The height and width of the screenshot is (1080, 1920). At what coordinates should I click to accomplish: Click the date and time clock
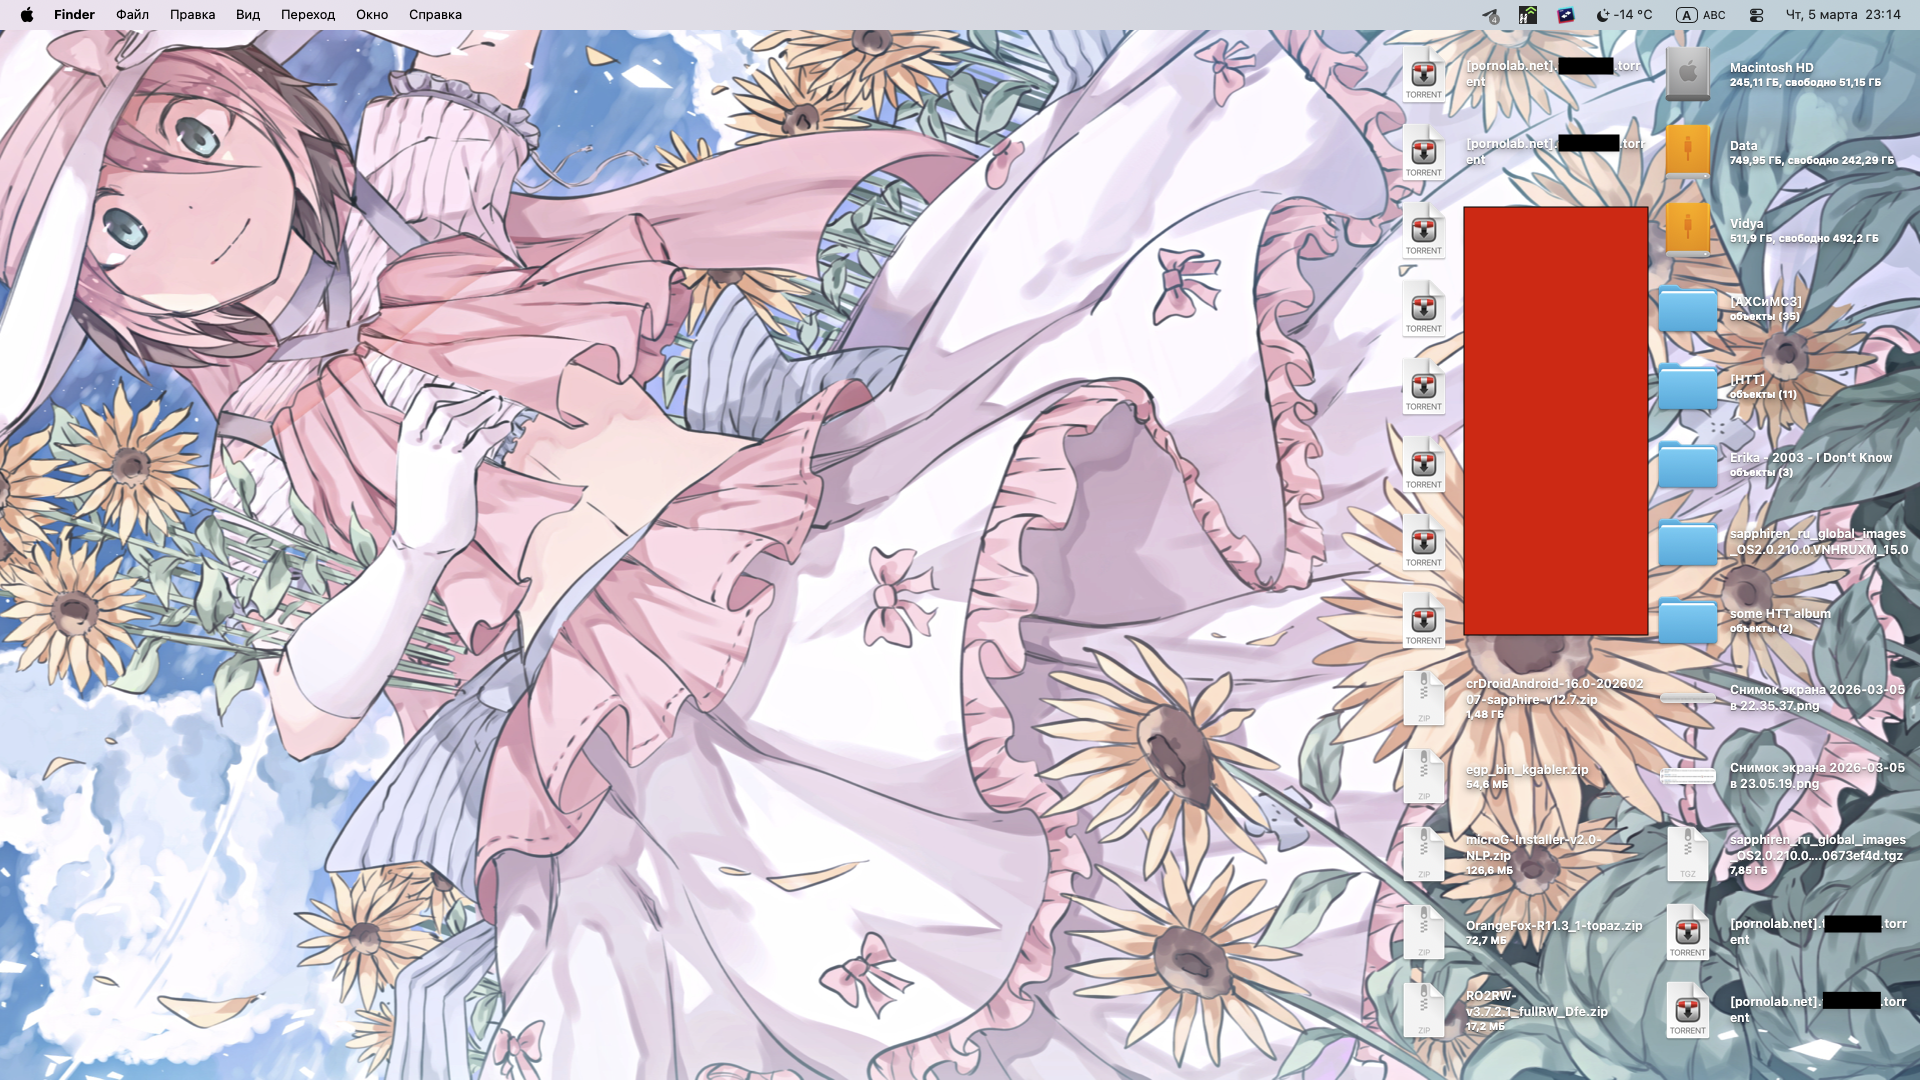[x=1842, y=15]
